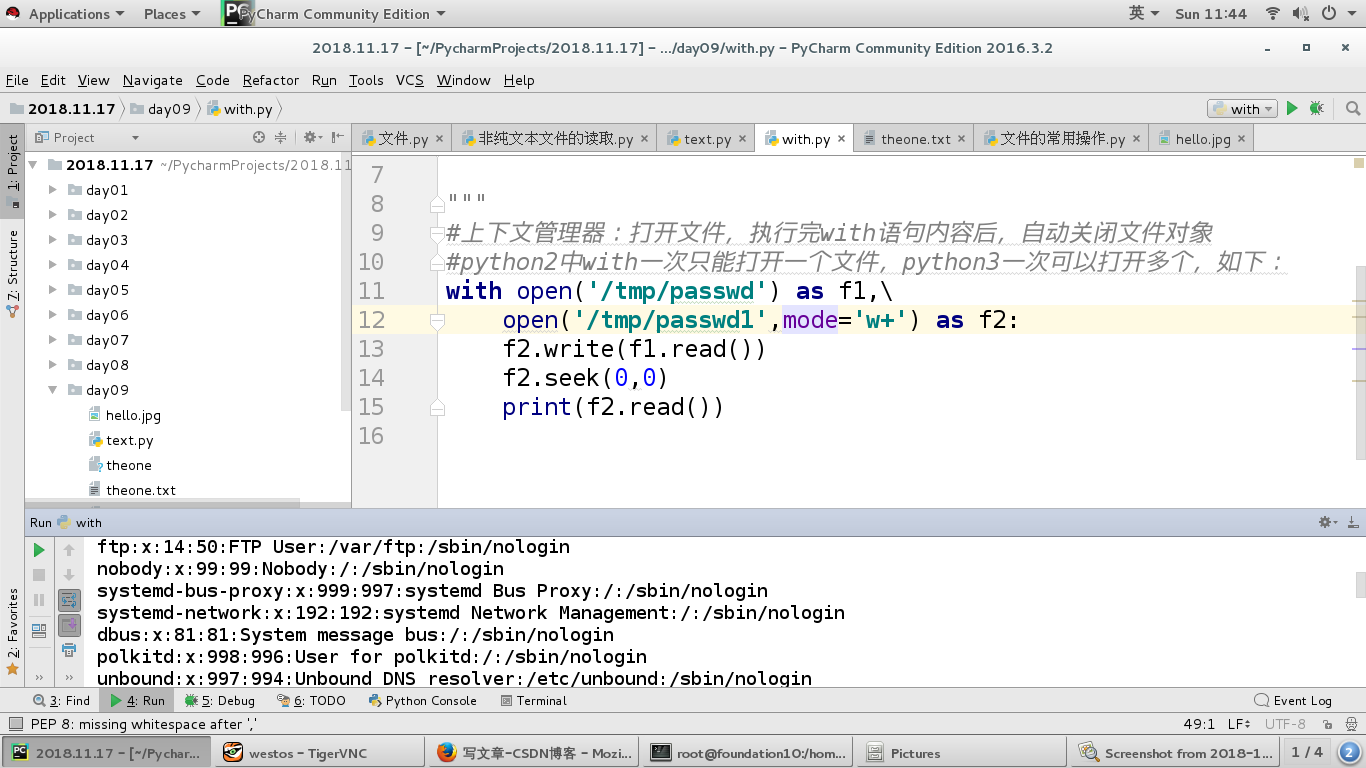Close the with.py editor tab
Screen dimensions: 1366x768
pos(842,139)
